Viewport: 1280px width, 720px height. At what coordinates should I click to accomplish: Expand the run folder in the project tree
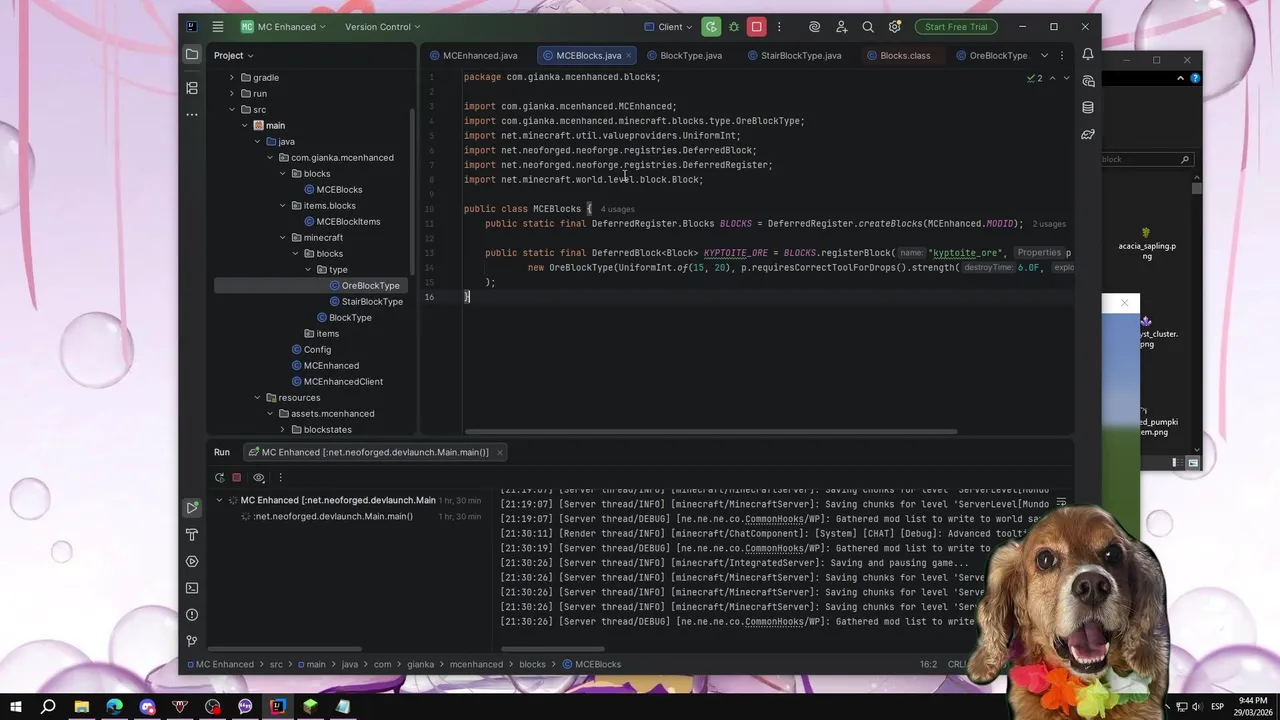tap(232, 93)
